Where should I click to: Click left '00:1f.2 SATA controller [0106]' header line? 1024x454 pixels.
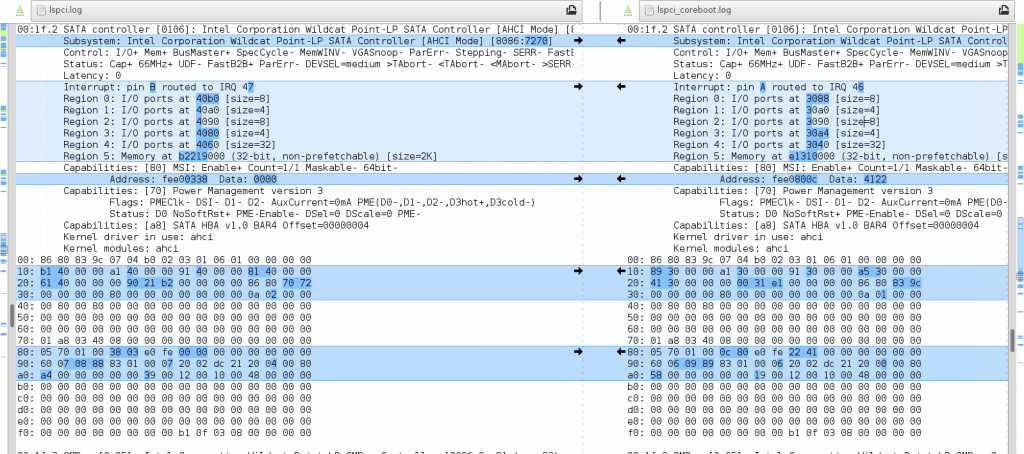point(295,29)
